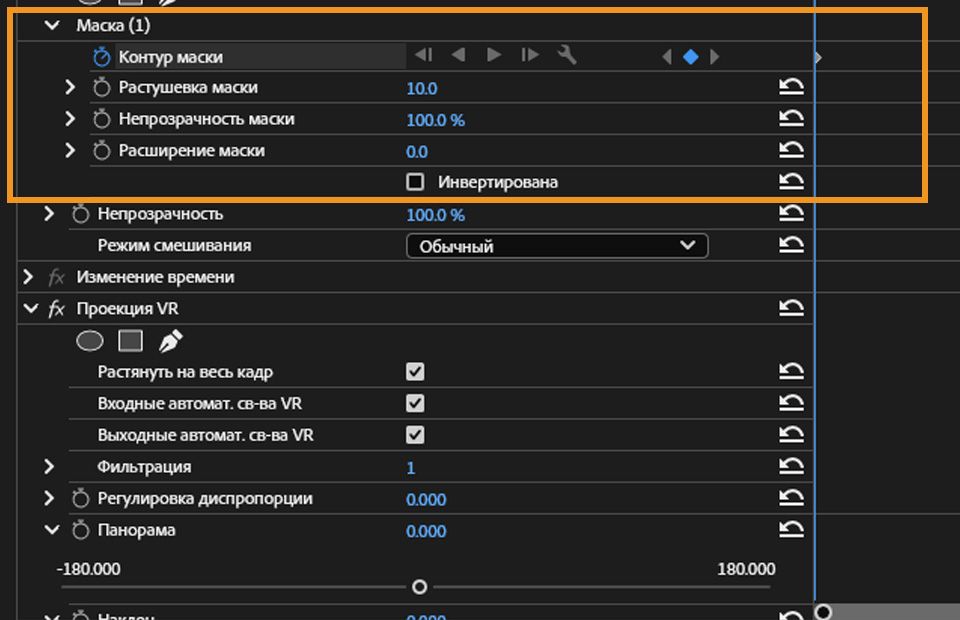Viewport: 960px width, 620px height.
Task: Go to next keyframe of Контур маски
Action: [x=714, y=57]
